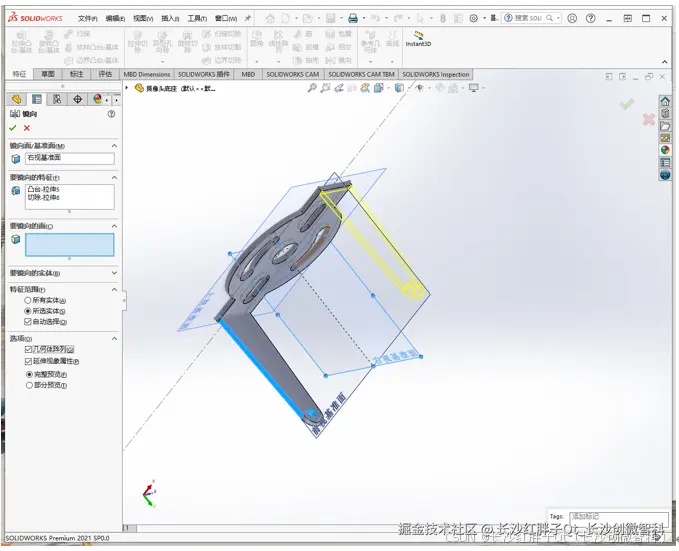Click the SOLIDWORKS search box
The image size is (679, 551).
(532, 18)
